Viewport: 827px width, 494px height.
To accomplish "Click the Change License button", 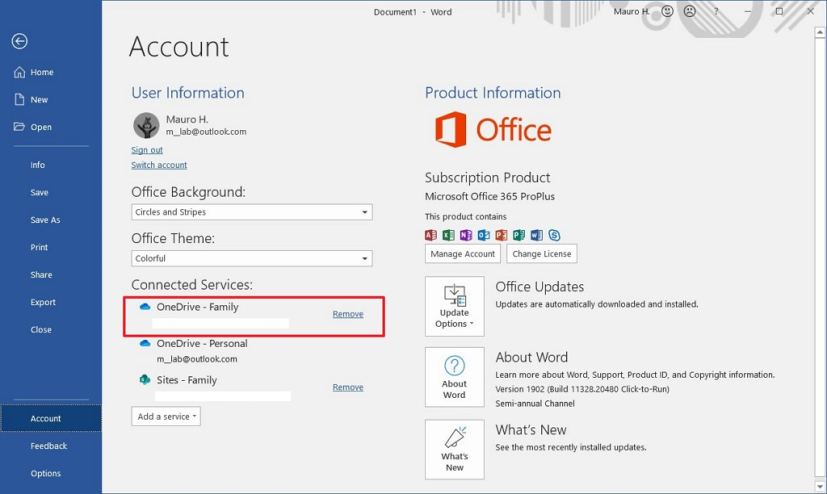I will (x=542, y=254).
